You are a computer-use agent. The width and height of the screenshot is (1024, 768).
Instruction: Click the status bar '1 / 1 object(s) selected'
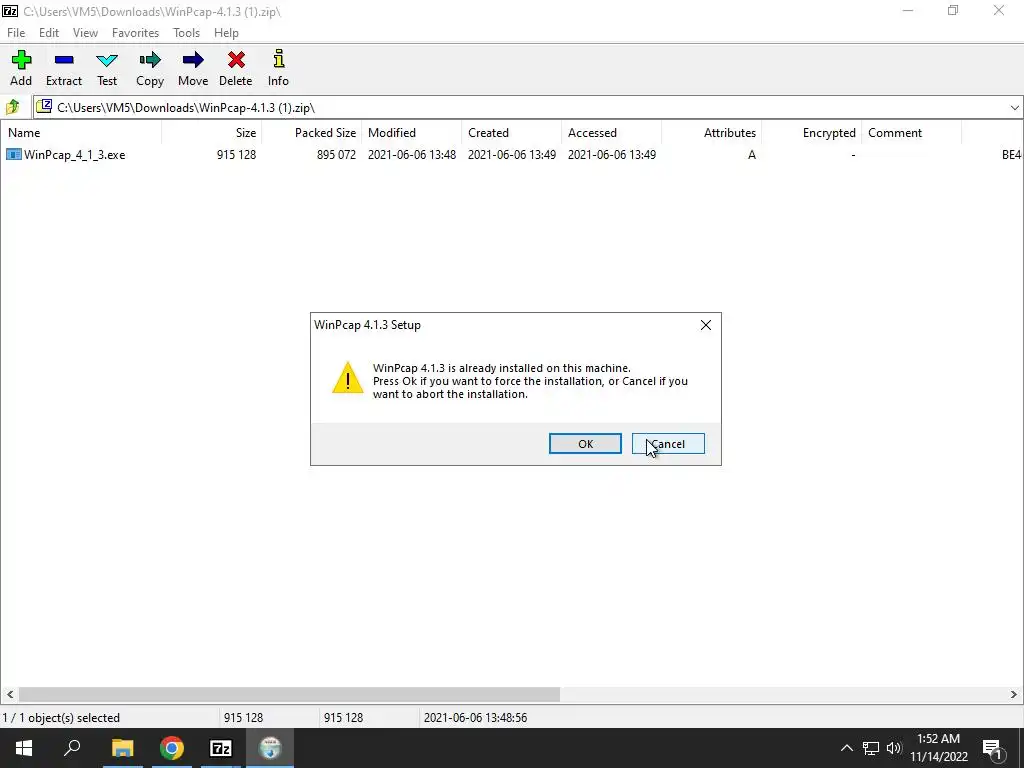coord(61,718)
